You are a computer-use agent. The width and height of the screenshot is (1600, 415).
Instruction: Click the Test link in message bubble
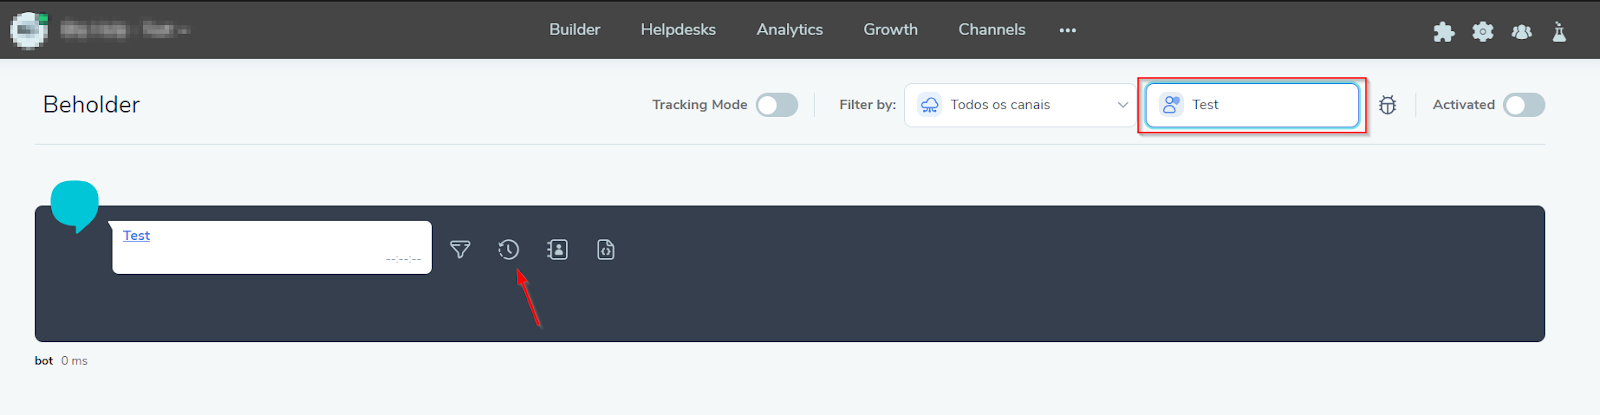click(136, 236)
